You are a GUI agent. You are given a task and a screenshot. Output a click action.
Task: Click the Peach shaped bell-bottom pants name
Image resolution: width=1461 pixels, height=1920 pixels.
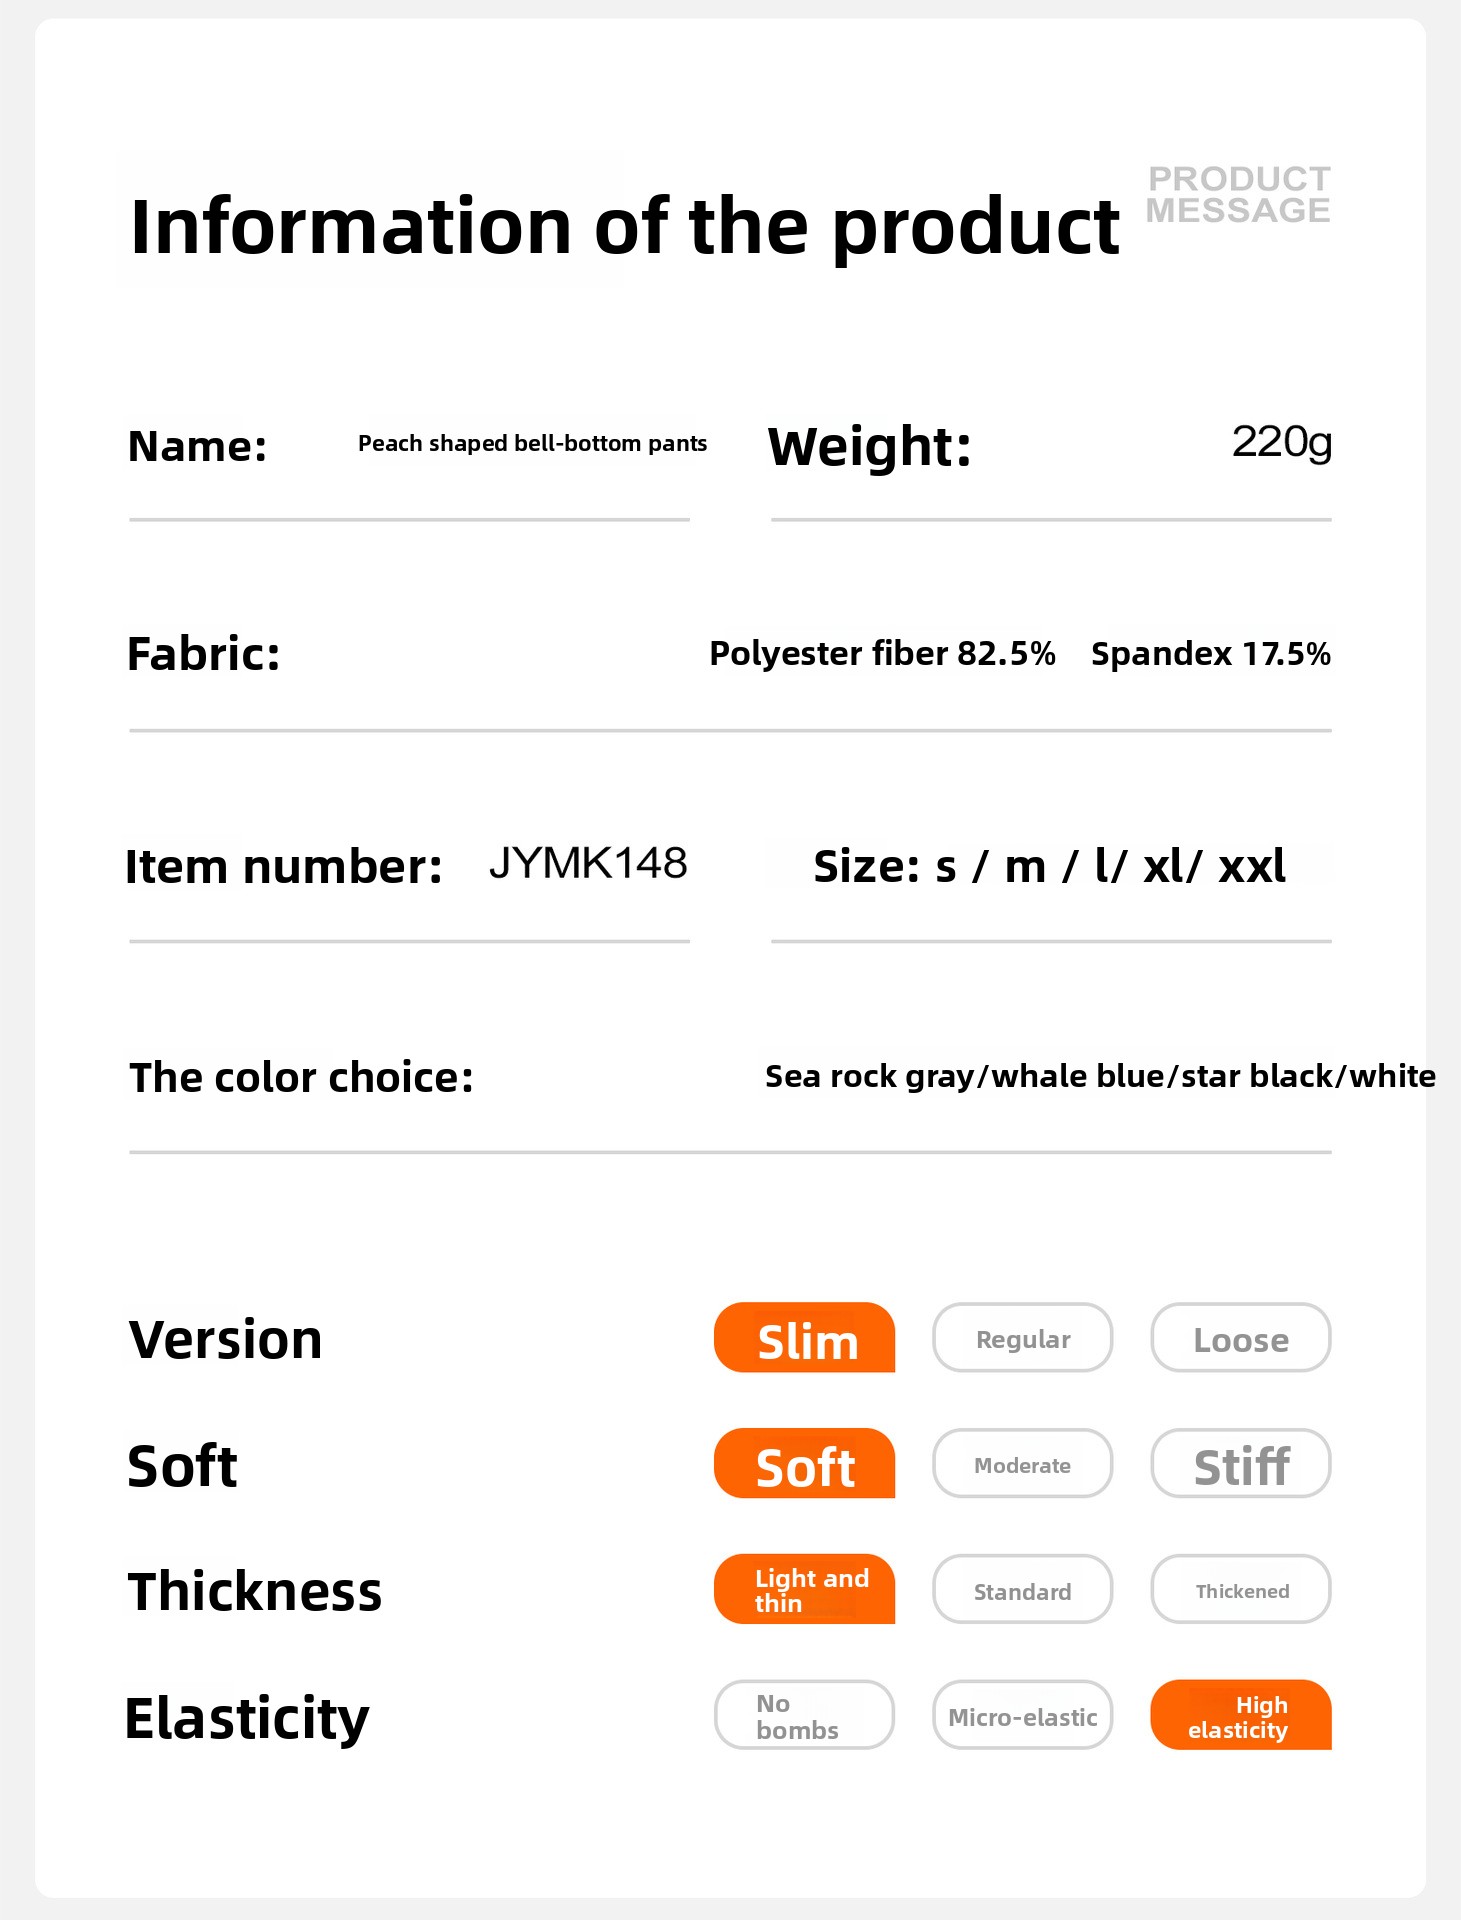pos(532,443)
